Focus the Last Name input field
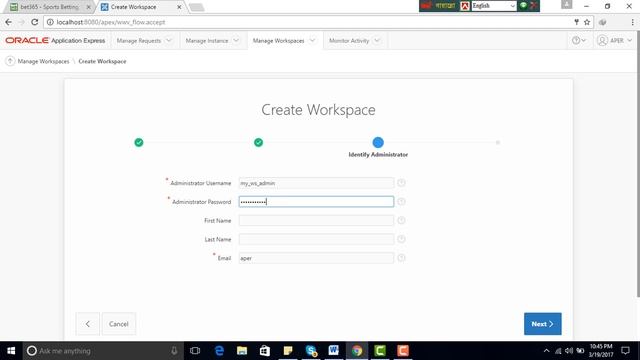This screenshot has width=640, height=360. (316, 239)
